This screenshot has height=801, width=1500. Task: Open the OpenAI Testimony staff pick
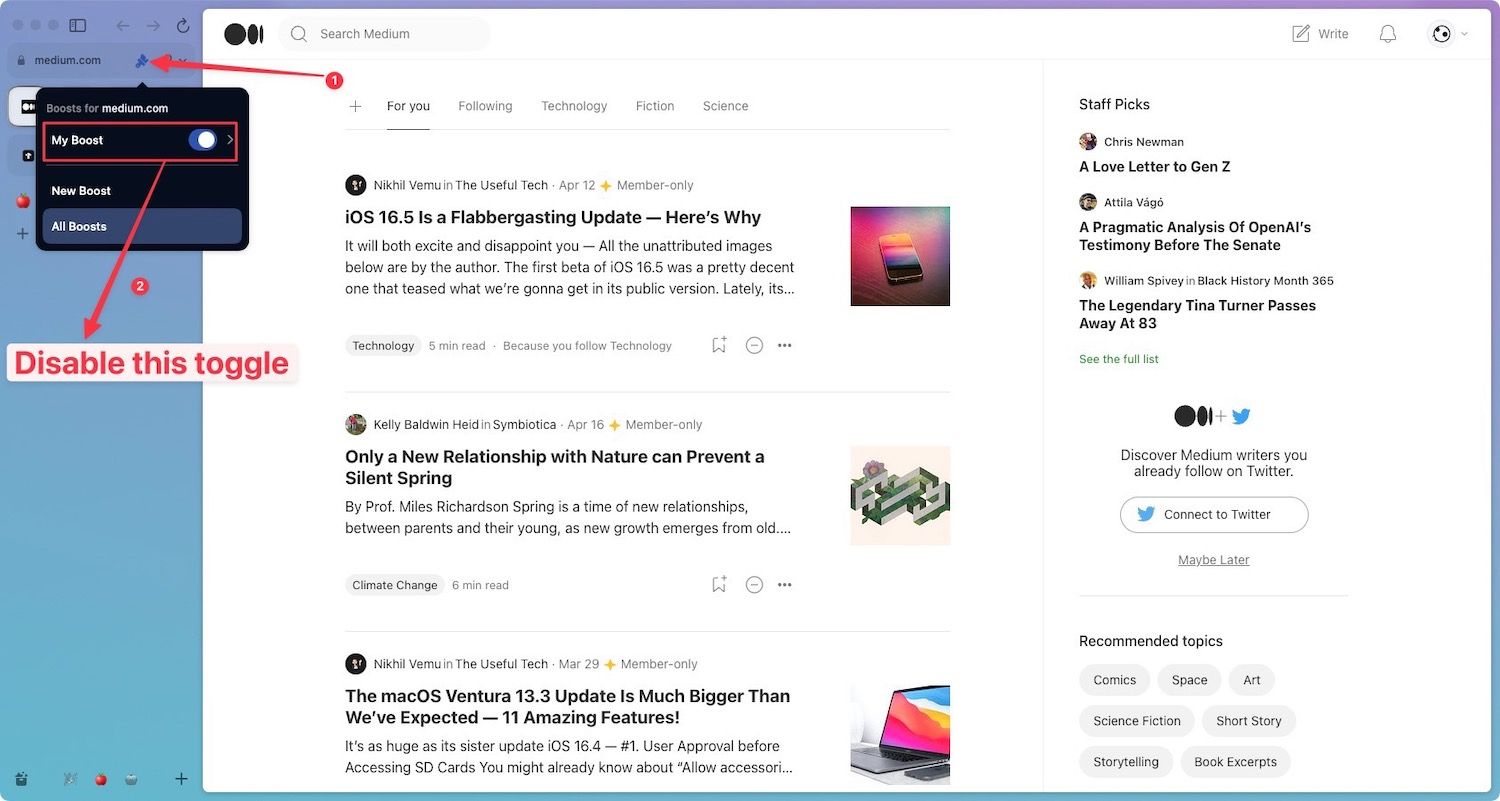click(x=1195, y=236)
